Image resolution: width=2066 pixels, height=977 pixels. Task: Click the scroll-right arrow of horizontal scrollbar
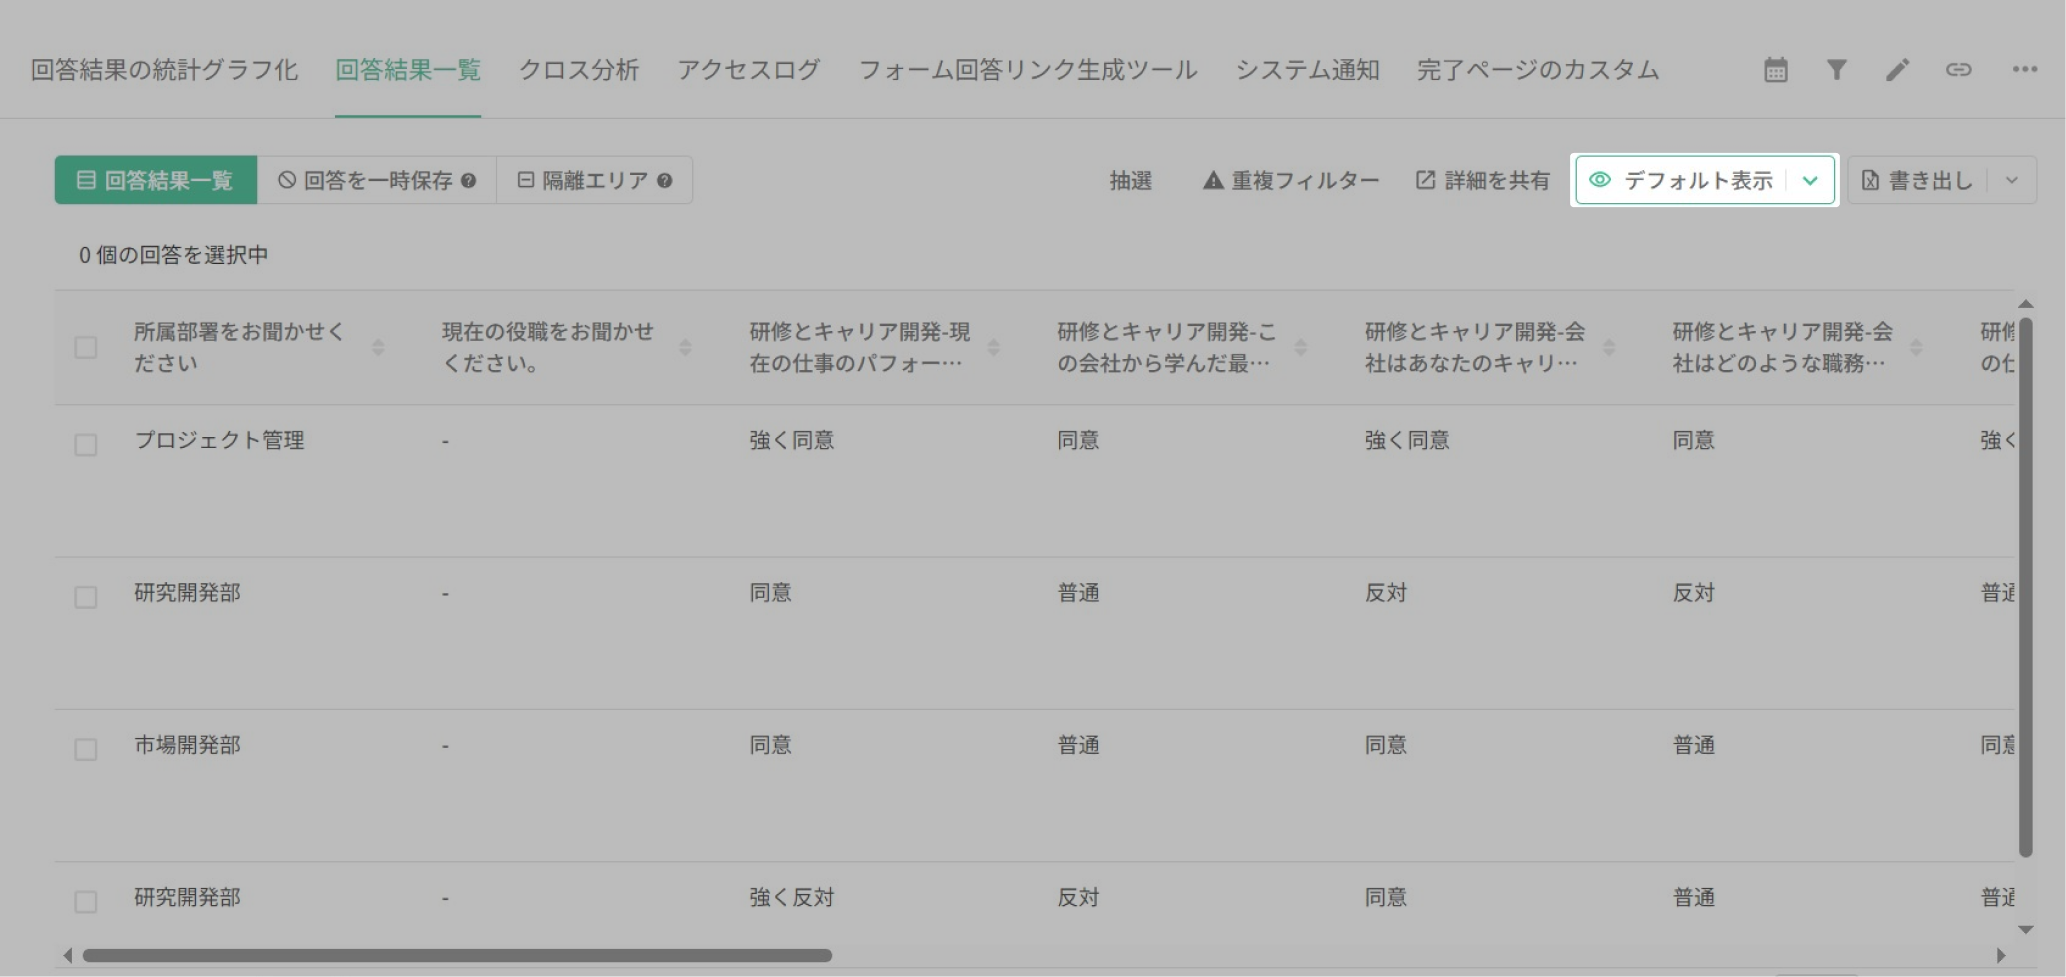click(x=2000, y=955)
